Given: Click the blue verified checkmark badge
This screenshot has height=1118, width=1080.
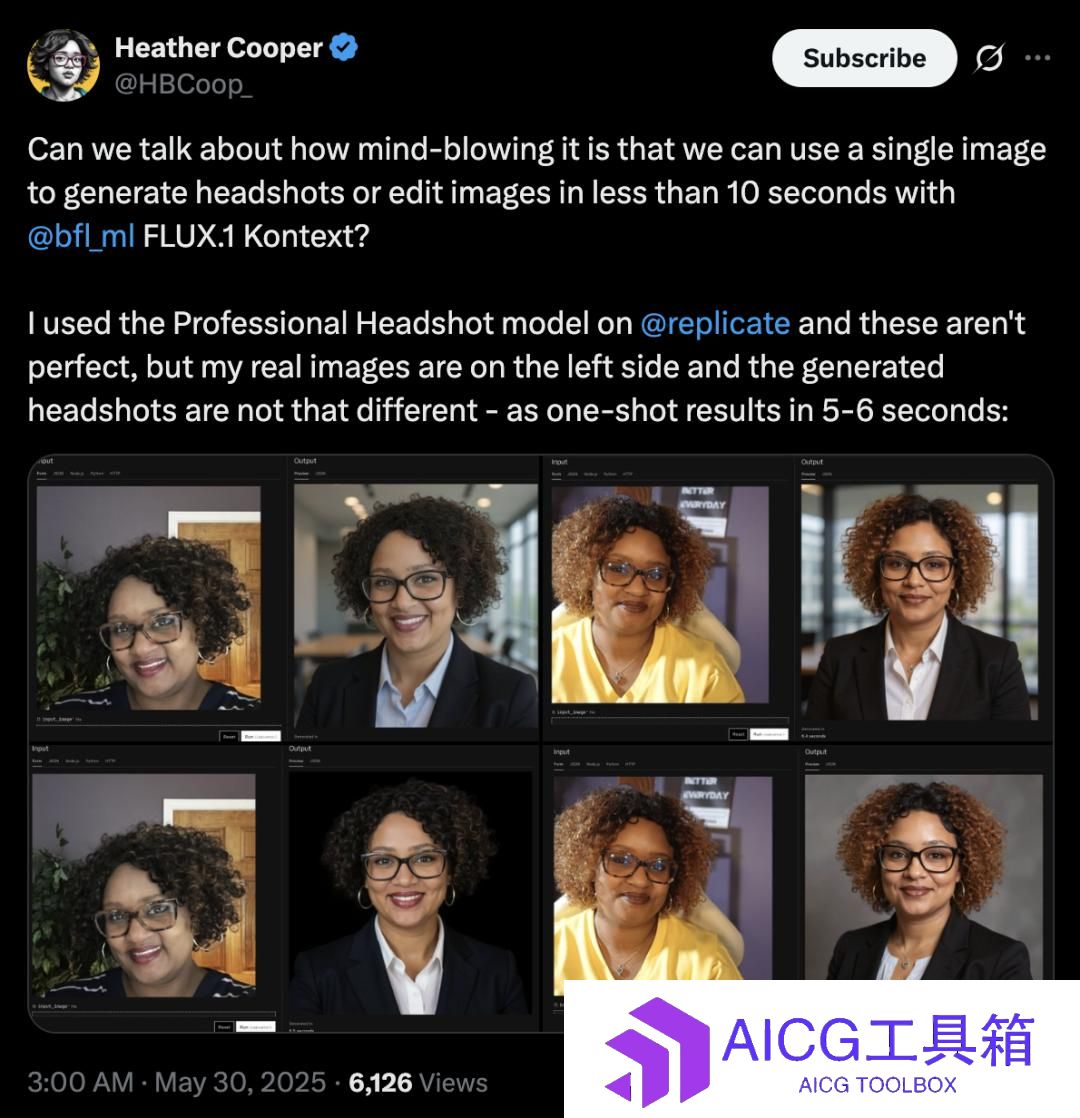Looking at the screenshot, I should [x=345, y=48].
